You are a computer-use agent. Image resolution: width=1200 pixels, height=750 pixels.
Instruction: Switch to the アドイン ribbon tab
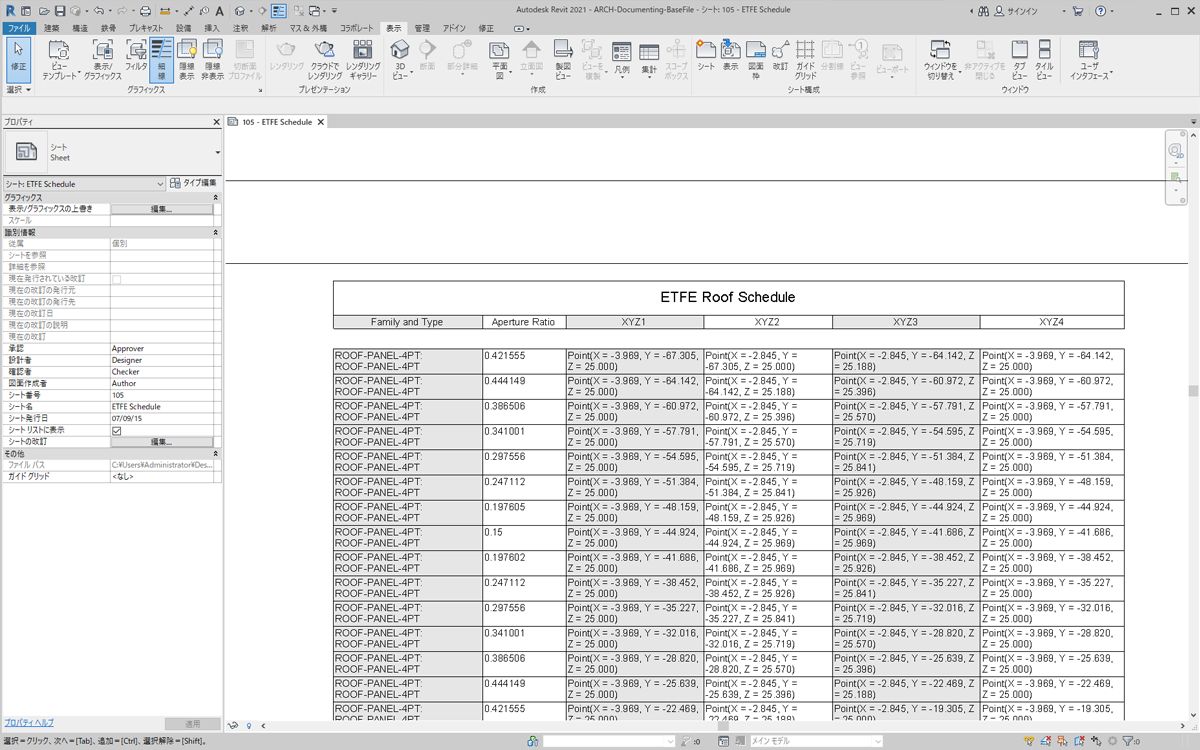click(454, 28)
